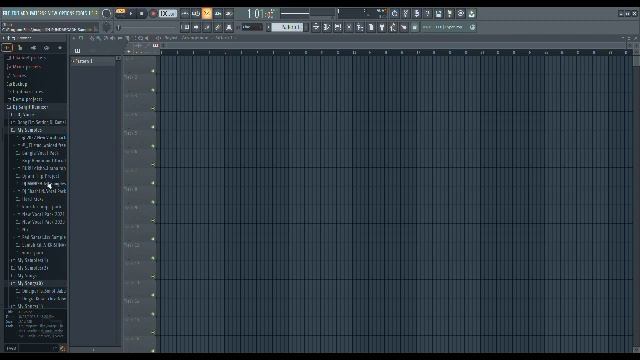640x360 pixels.
Task: Open the global snap selector
Action: (x=252, y=27)
